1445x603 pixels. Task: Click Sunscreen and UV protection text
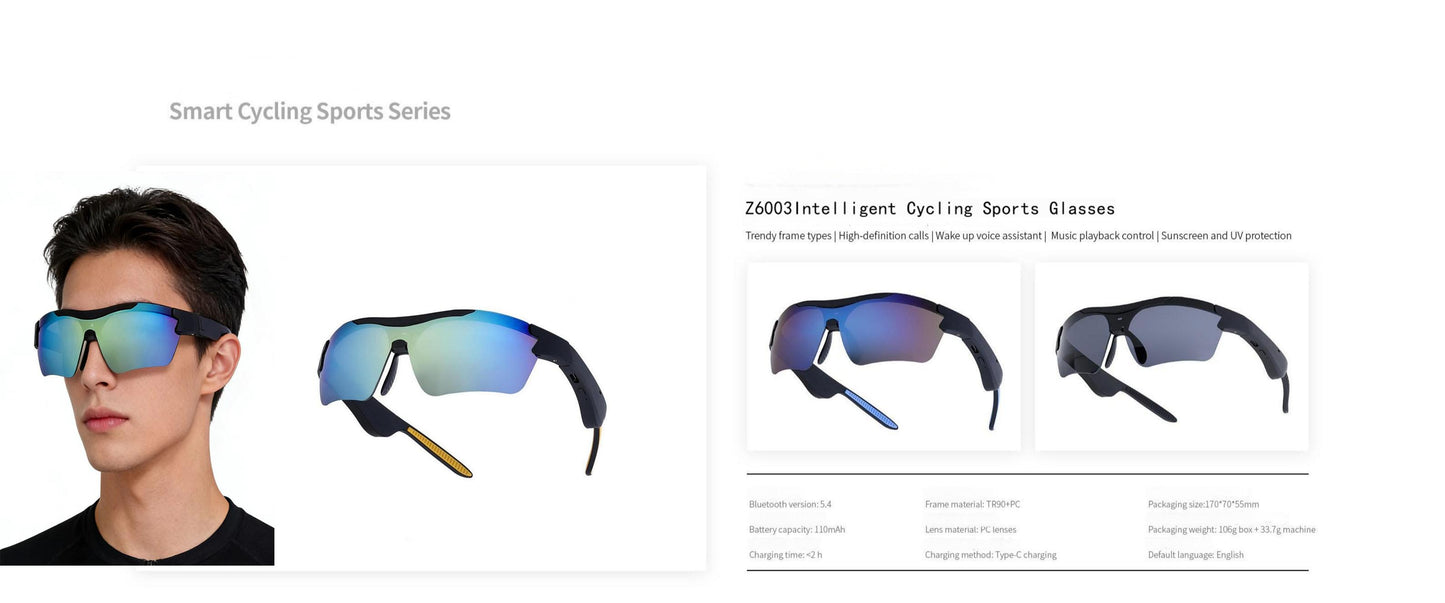tap(1226, 236)
